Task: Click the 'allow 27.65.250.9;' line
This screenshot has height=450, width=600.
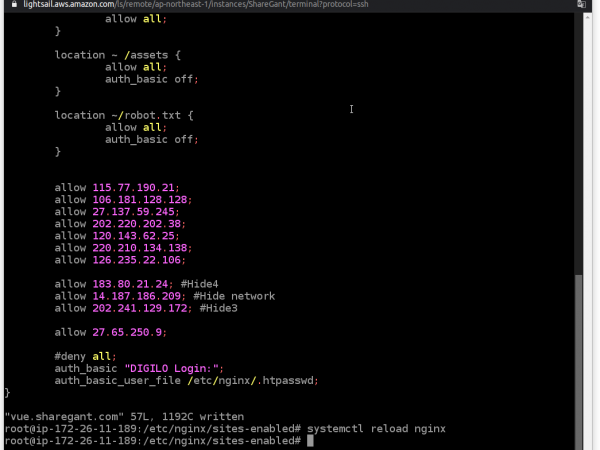Action: [110, 332]
